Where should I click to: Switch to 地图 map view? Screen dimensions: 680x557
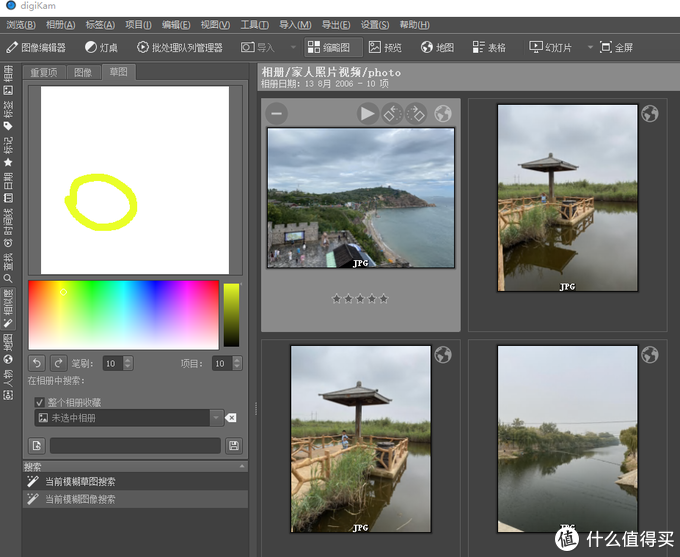pyautogui.click(x=437, y=47)
